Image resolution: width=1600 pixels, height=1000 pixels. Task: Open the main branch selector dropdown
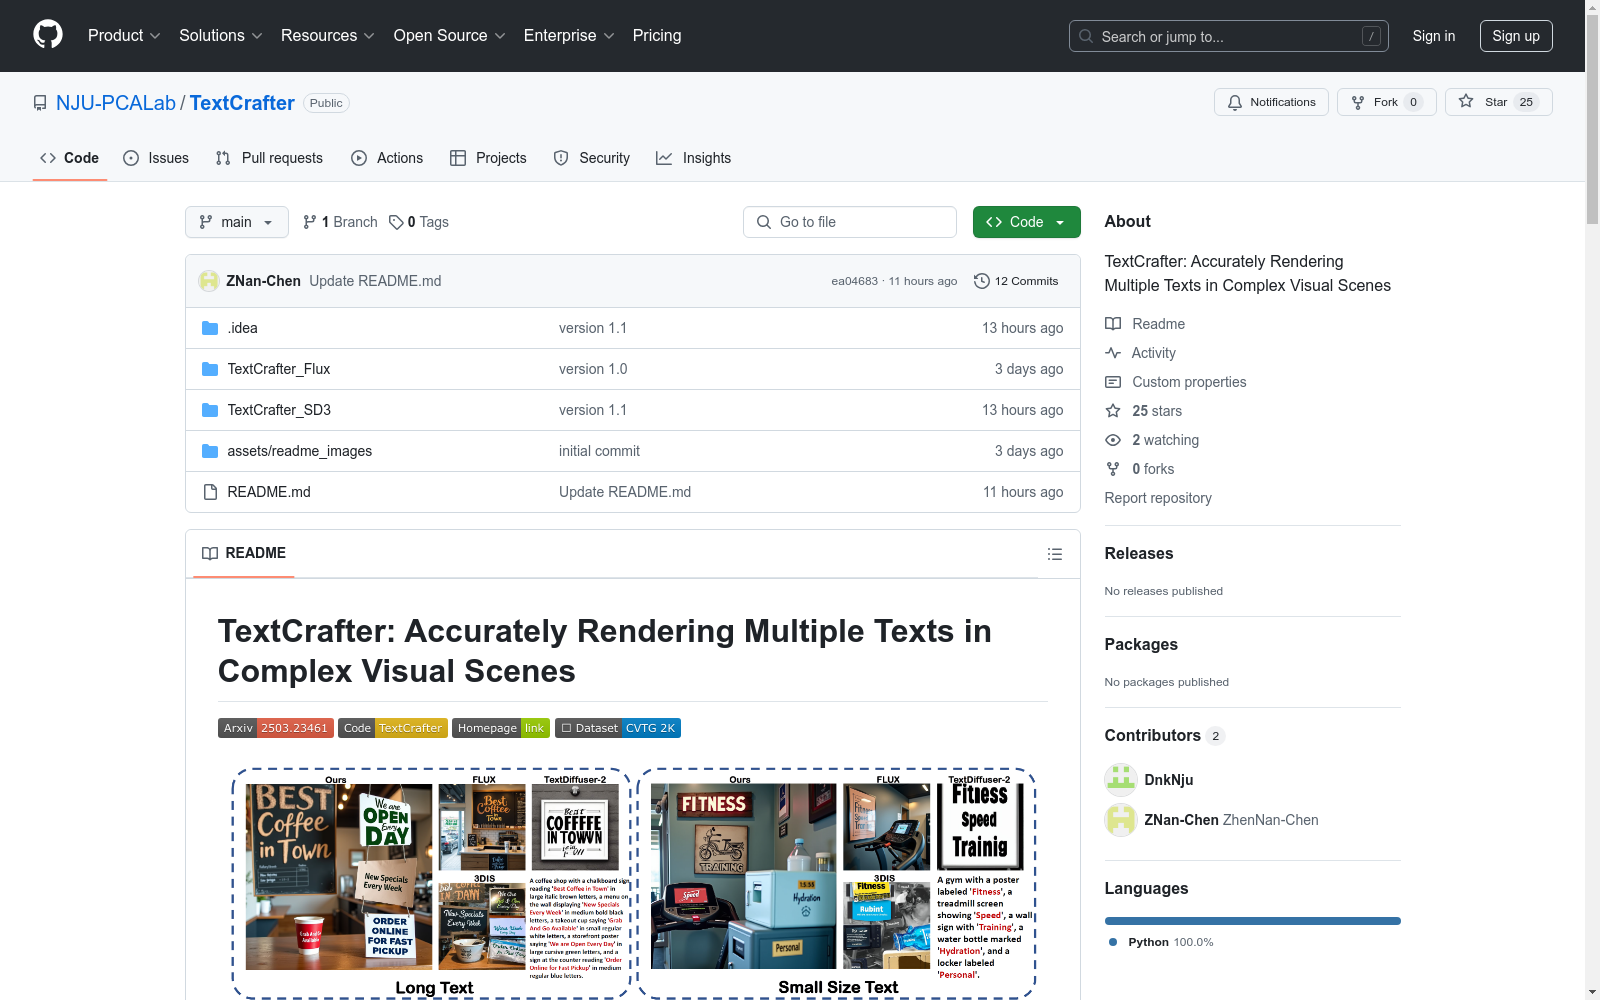point(237,222)
